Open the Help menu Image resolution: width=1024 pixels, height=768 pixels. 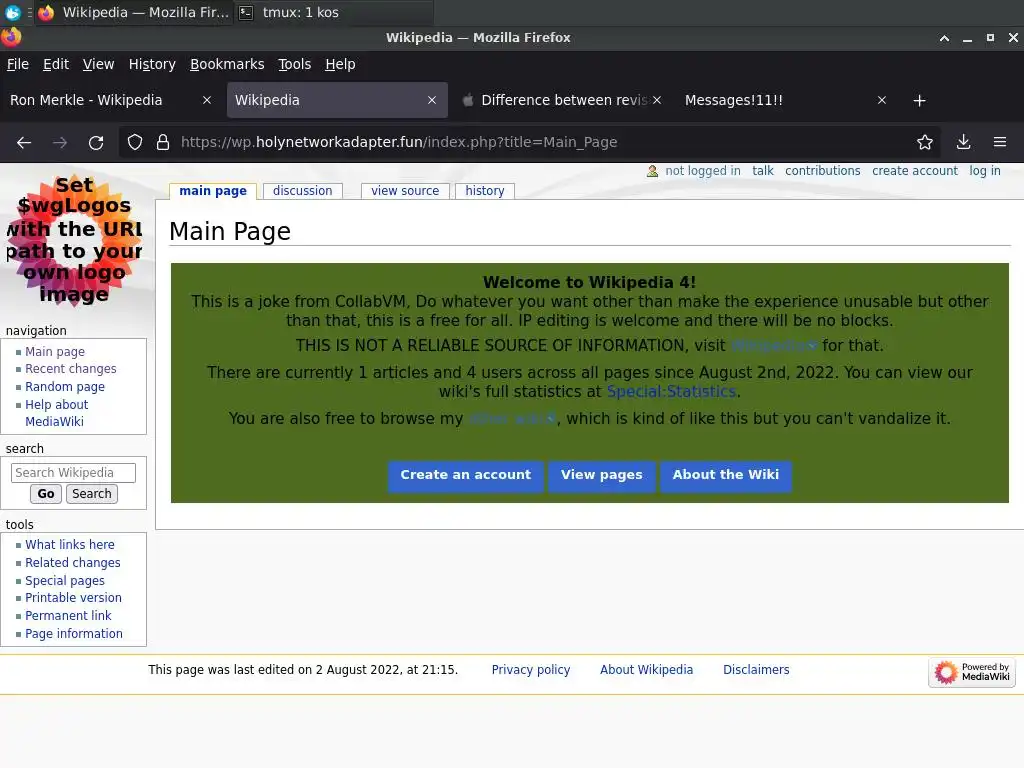[x=340, y=64]
